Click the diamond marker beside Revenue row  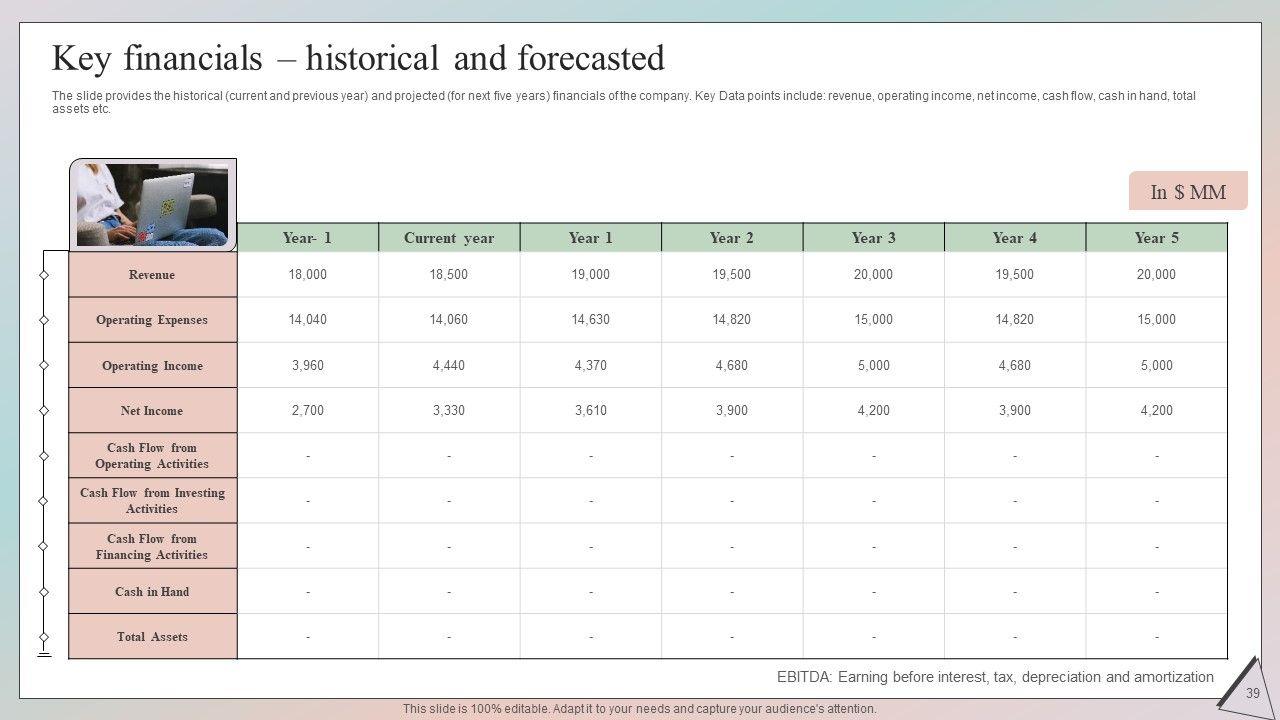click(x=44, y=275)
